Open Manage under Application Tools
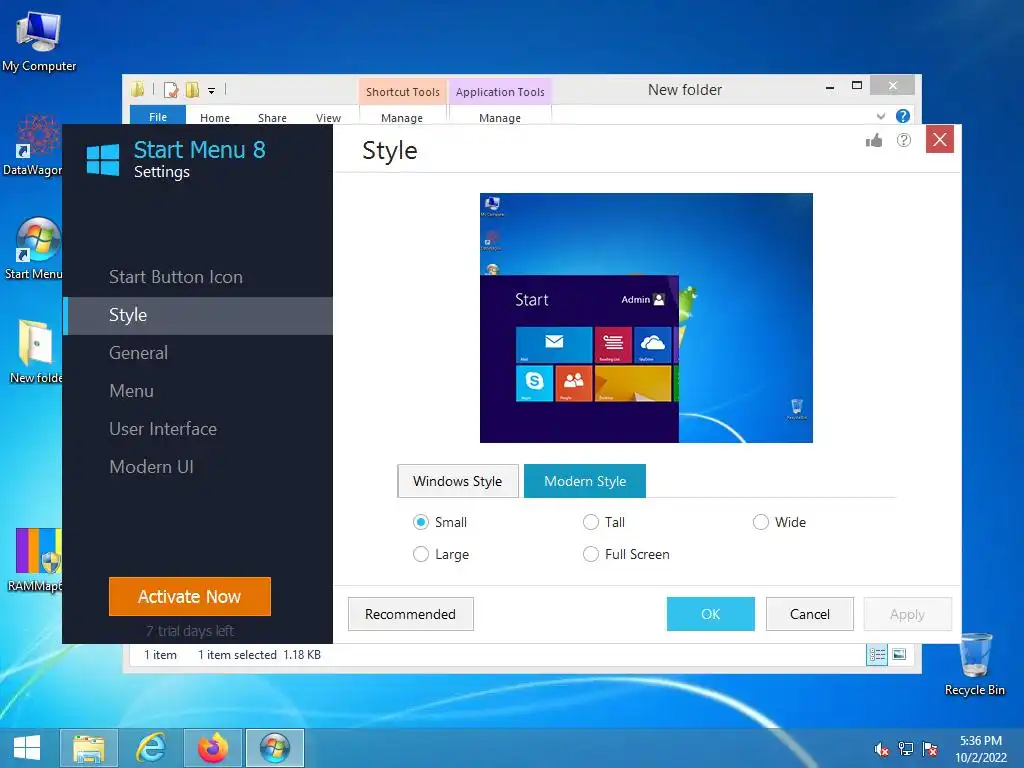This screenshot has width=1024, height=768. (500, 118)
